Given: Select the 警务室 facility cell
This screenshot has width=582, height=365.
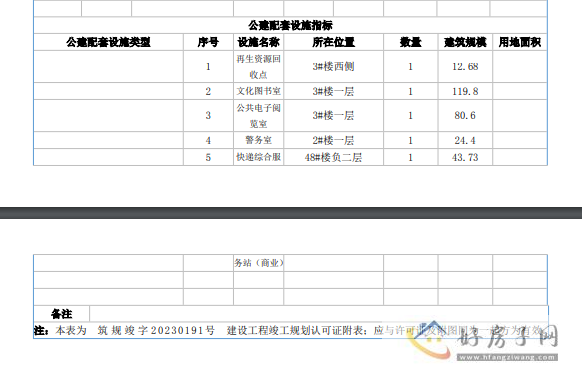Looking at the screenshot, I should click(258, 140).
